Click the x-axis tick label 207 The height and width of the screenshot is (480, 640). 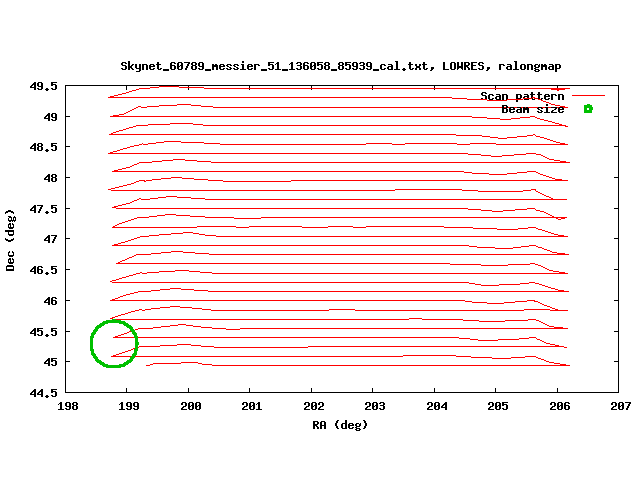(621, 406)
